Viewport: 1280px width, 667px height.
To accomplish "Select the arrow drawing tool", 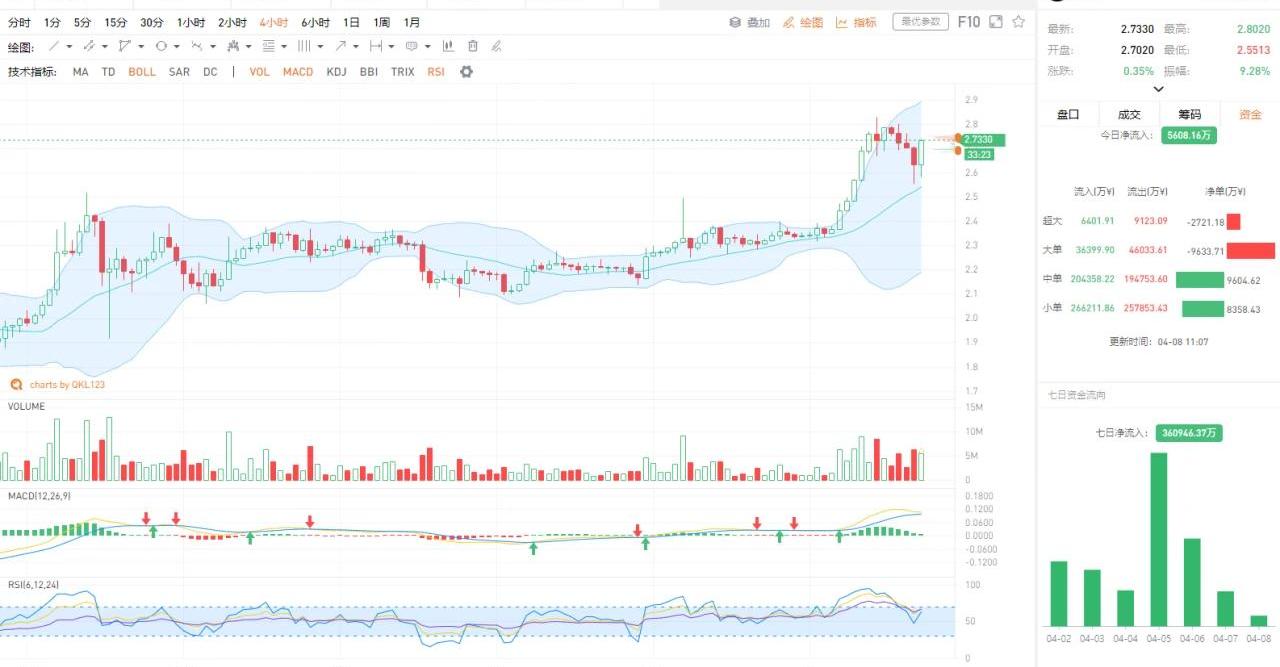I will [x=341, y=46].
